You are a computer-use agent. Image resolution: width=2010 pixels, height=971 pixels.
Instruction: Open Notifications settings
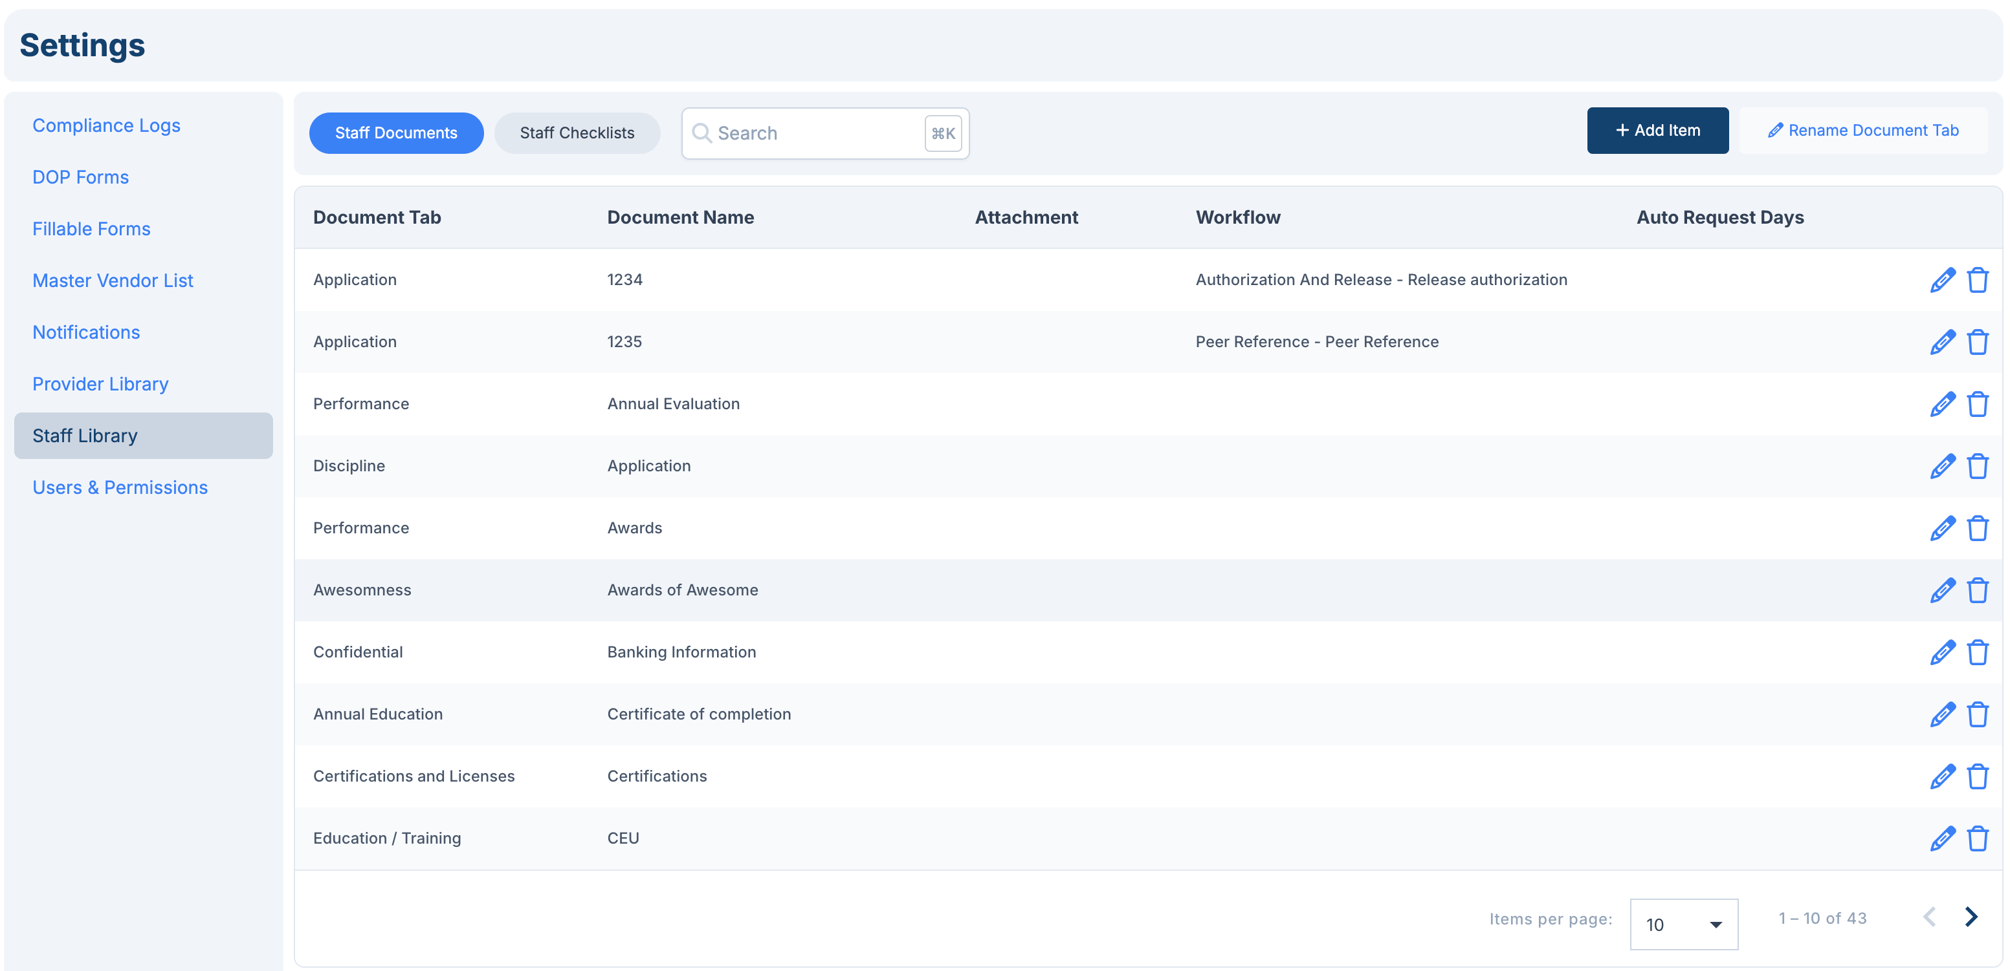(86, 332)
